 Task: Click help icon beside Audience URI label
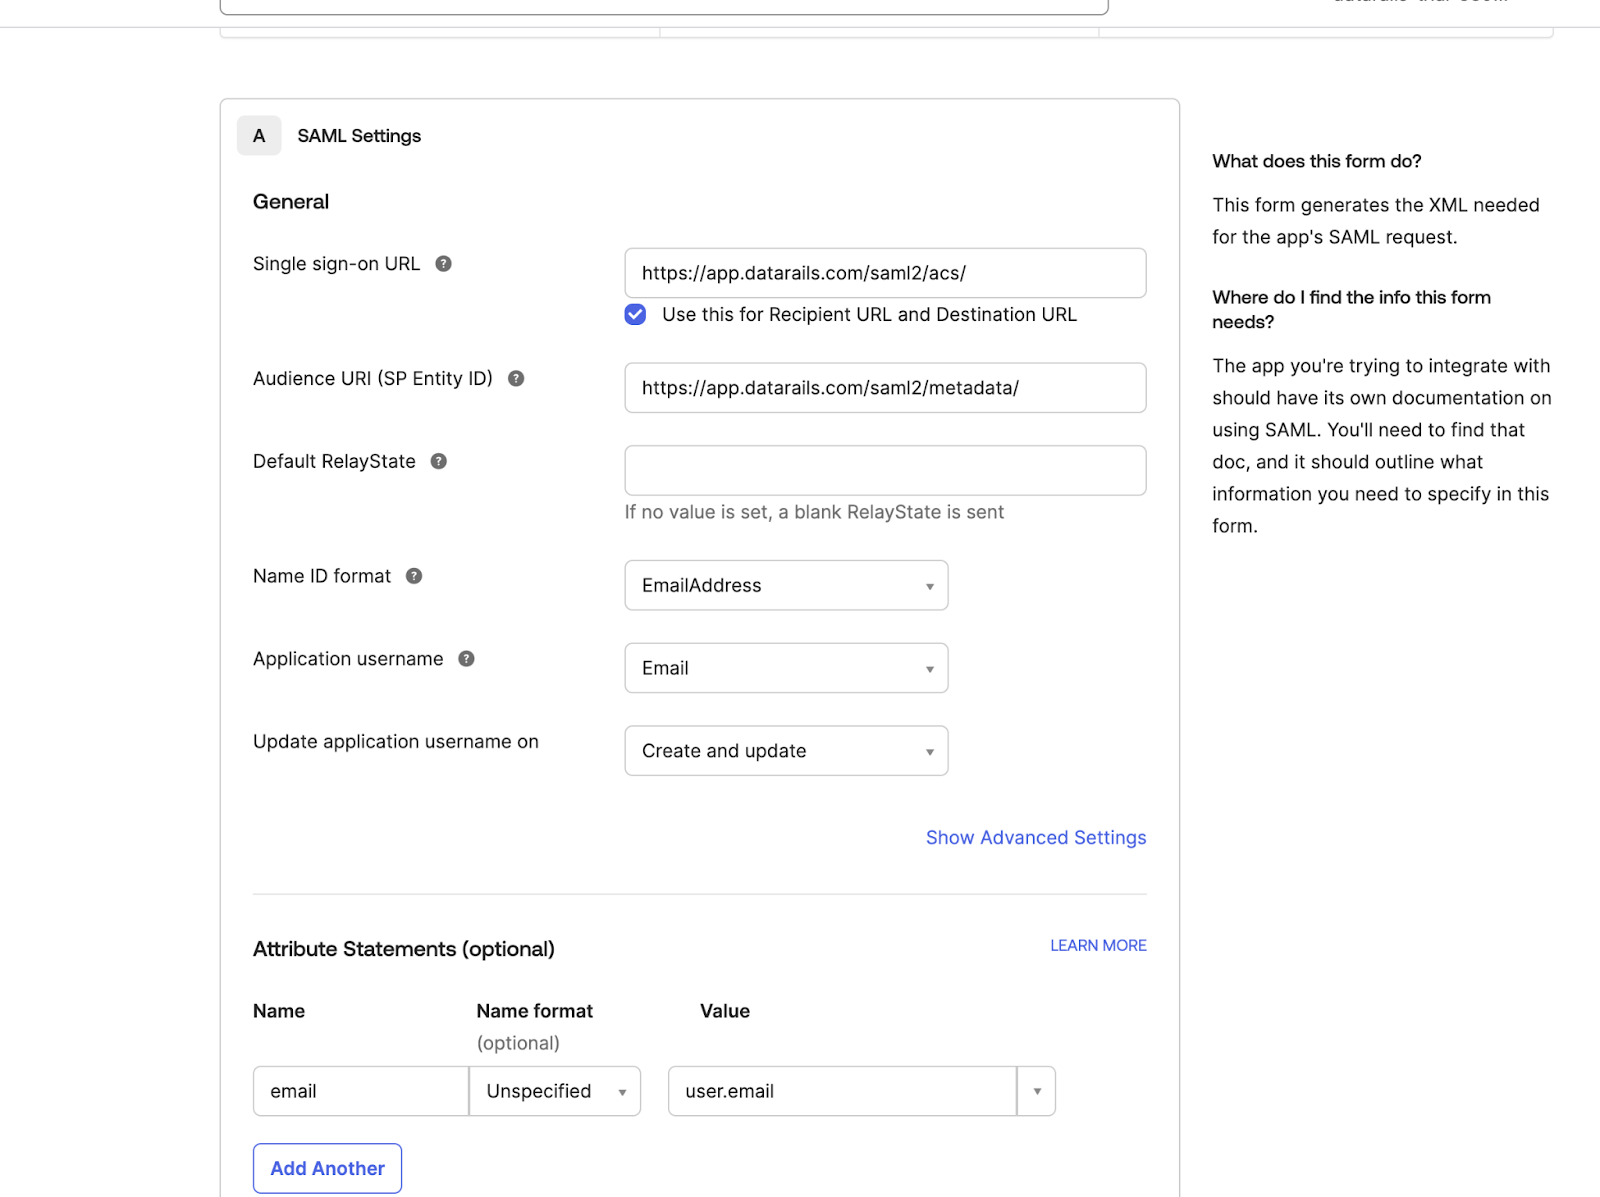pyautogui.click(x=516, y=379)
